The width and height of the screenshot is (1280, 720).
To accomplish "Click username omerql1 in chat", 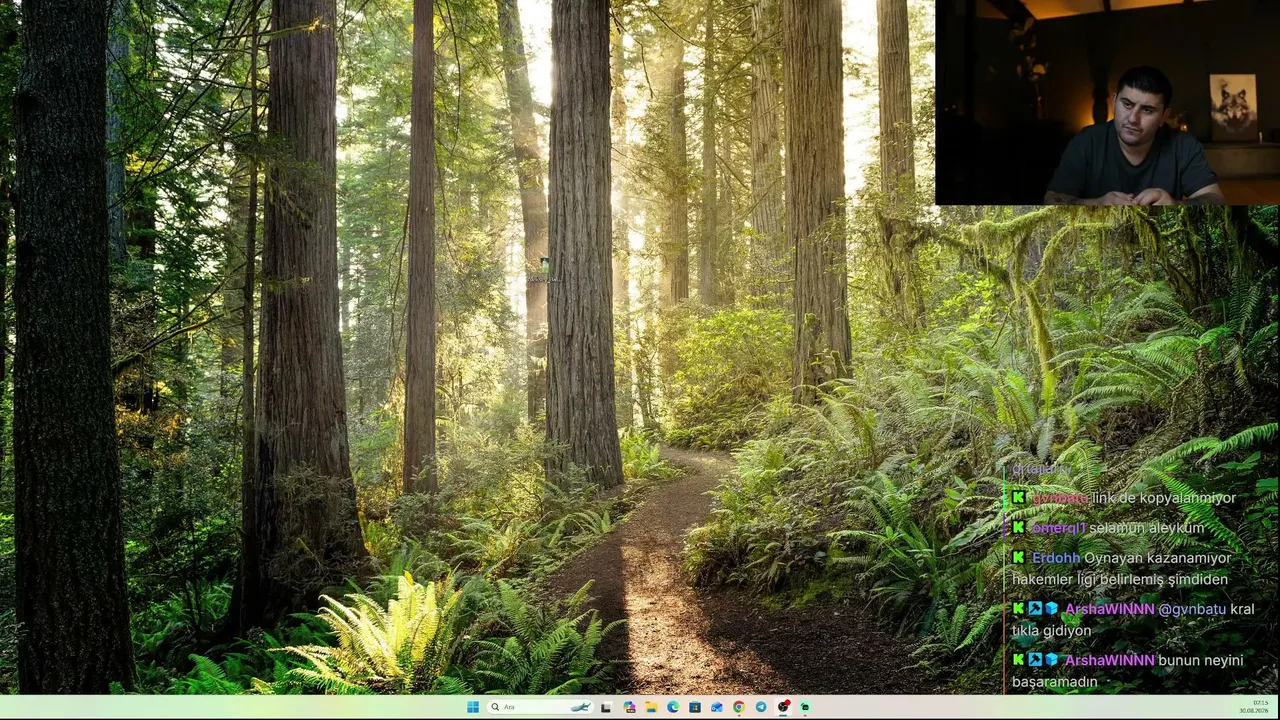I will click(1058, 528).
